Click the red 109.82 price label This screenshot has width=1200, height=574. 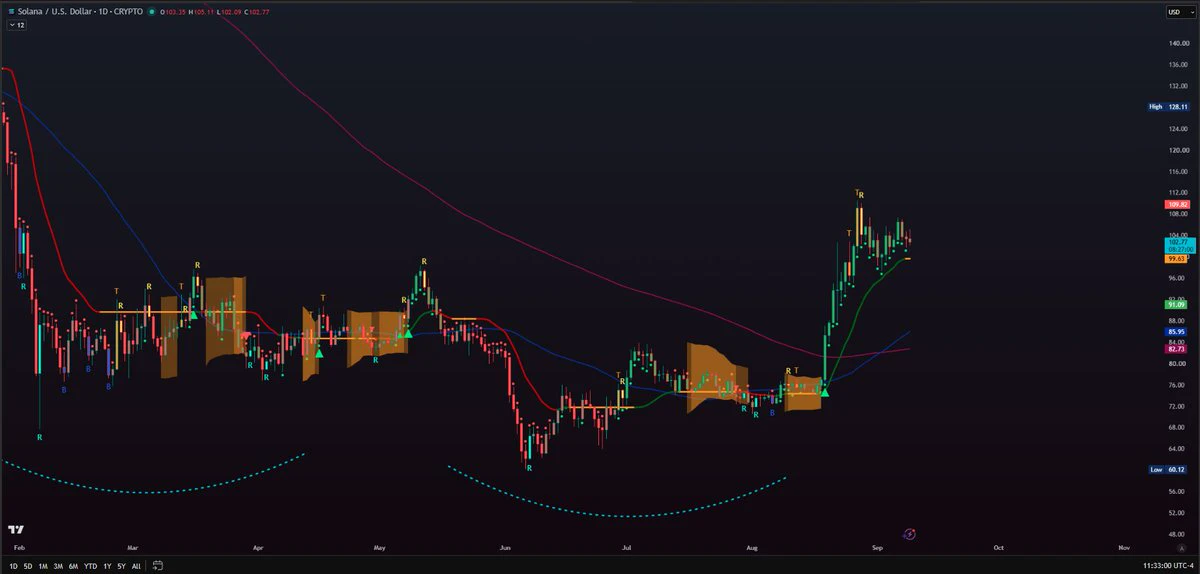pos(1177,204)
